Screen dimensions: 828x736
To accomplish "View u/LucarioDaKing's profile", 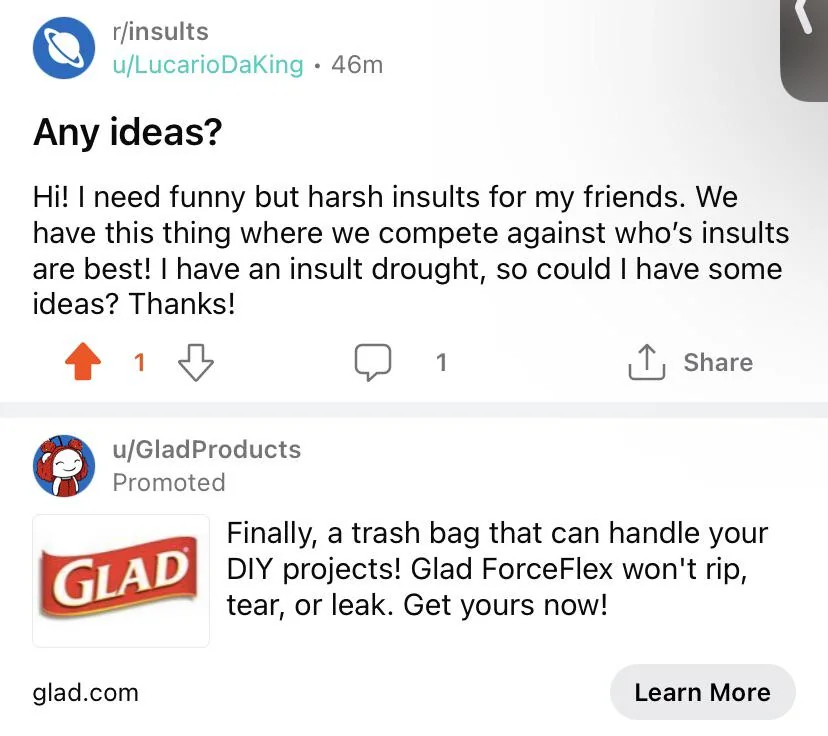I will pos(207,65).
